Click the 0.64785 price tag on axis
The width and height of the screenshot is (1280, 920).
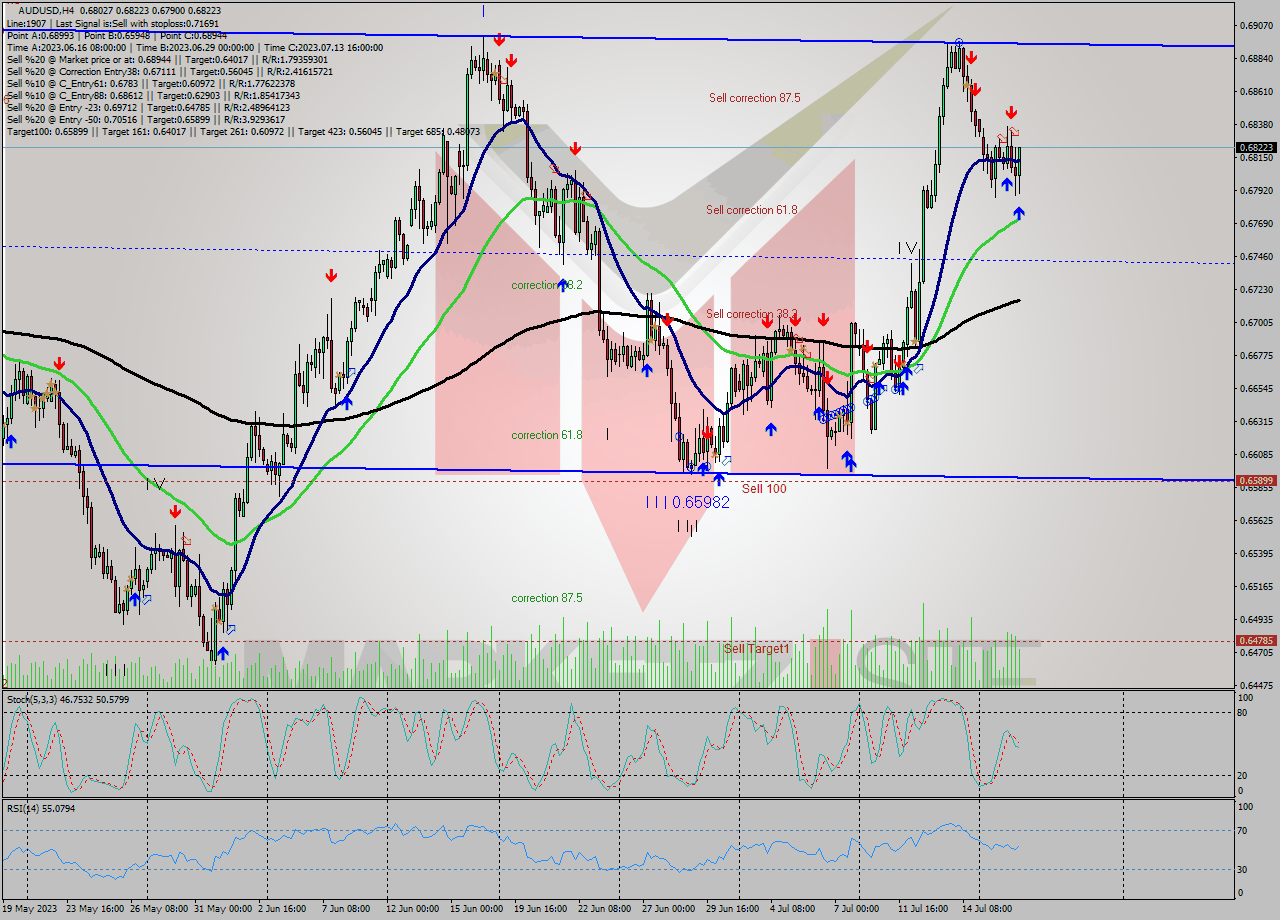coord(1256,640)
